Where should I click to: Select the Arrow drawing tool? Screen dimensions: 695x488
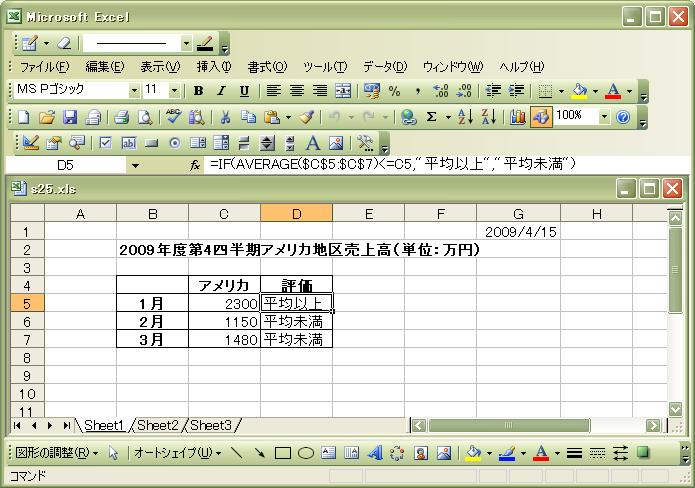260,453
